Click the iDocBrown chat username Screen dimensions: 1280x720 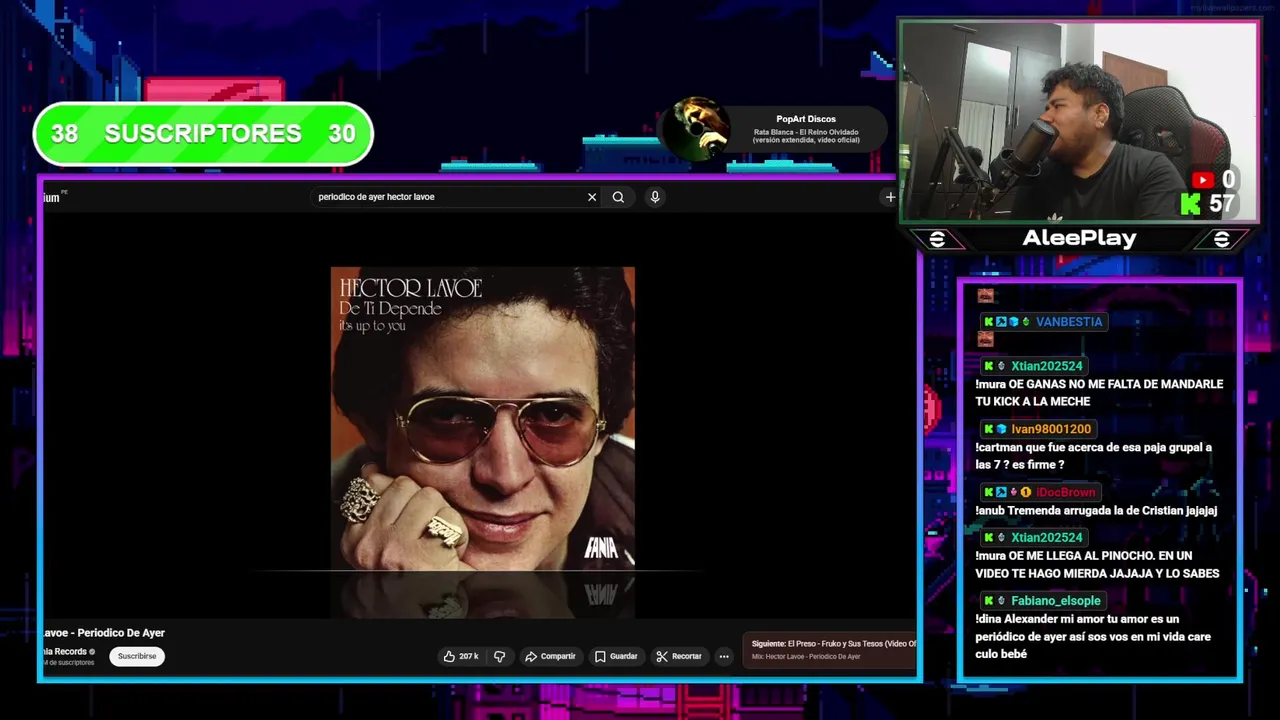click(x=1066, y=492)
